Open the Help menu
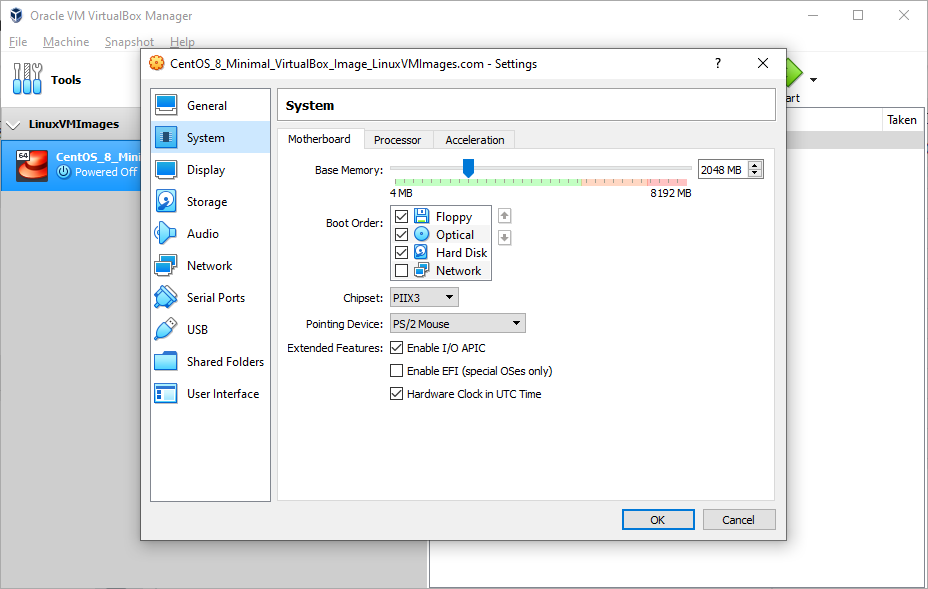Screen dimensions: 928x589 [x=182, y=42]
